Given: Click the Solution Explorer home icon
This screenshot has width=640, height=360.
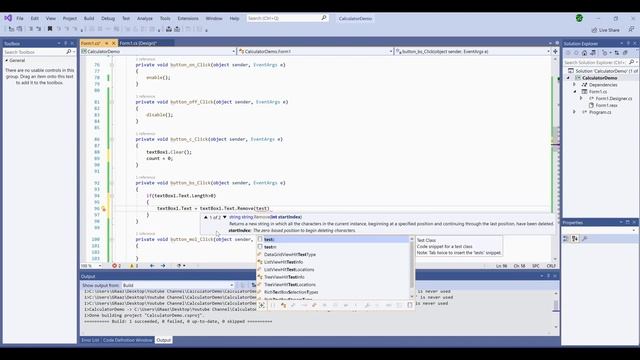Looking at the screenshot, I should click(x=584, y=53).
